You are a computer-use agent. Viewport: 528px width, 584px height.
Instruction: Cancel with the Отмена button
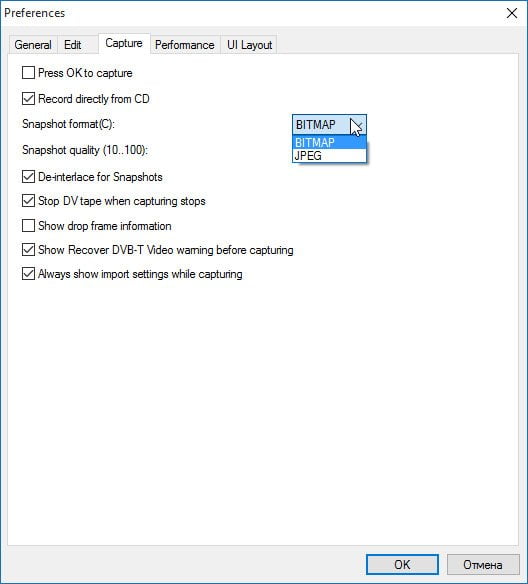483,565
